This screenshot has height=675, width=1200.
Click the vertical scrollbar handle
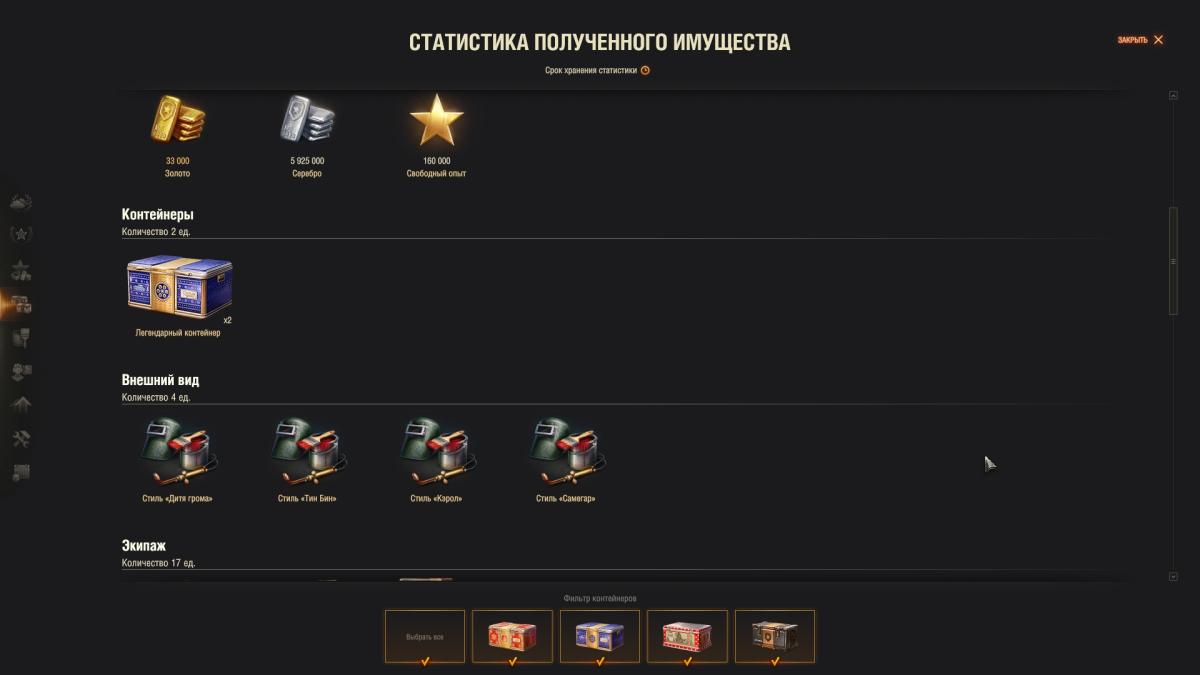pyautogui.click(x=1173, y=261)
